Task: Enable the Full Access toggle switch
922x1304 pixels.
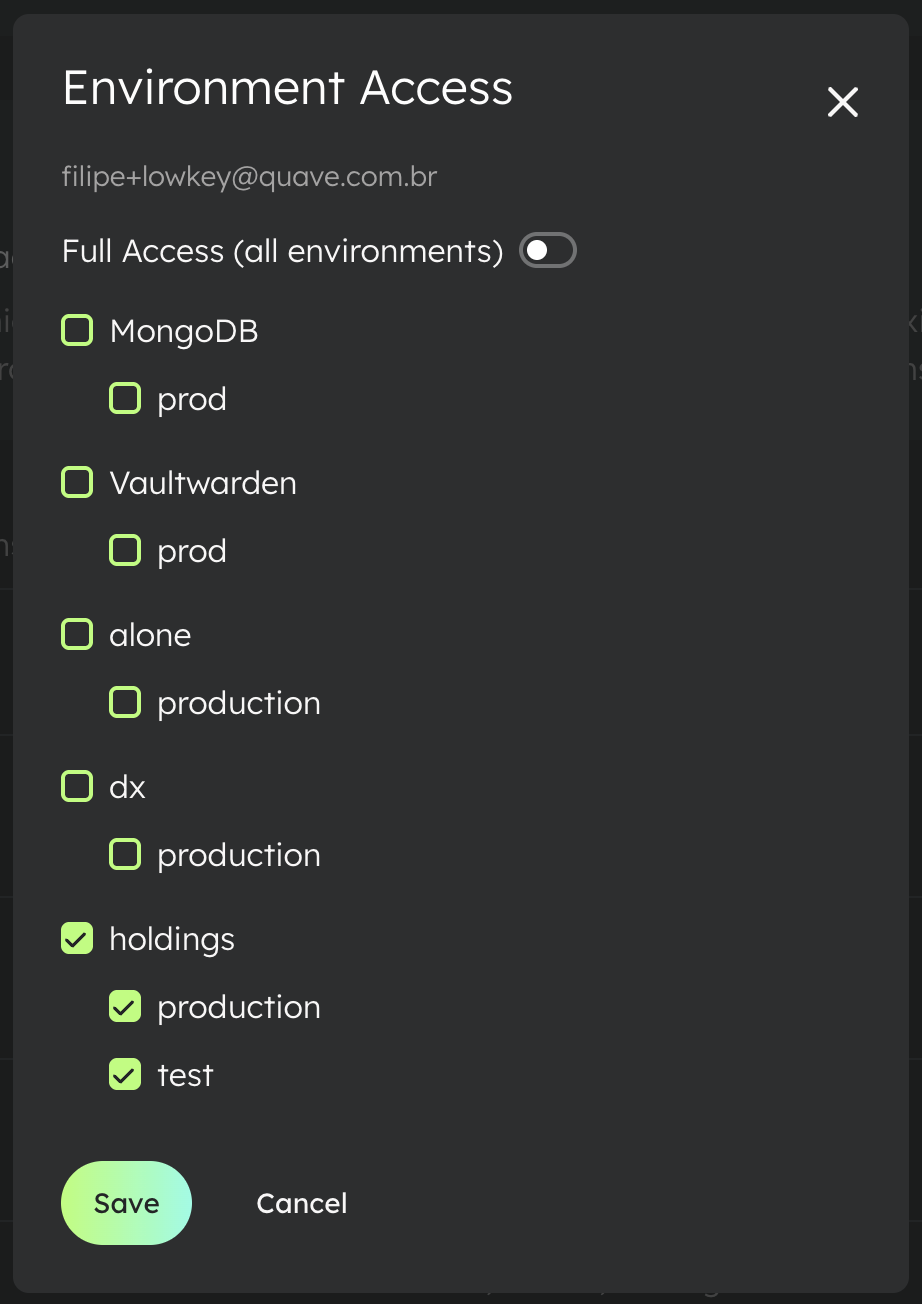Action: 548,250
